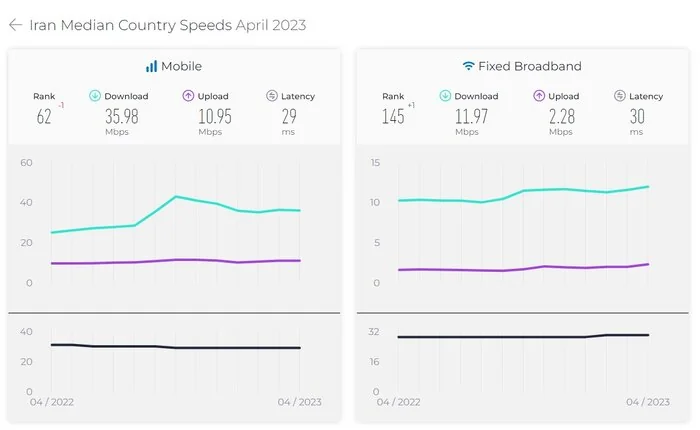Click the Mobile teal download line peak
Image resolution: width=700 pixels, height=430 pixels.
tap(176, 197)
